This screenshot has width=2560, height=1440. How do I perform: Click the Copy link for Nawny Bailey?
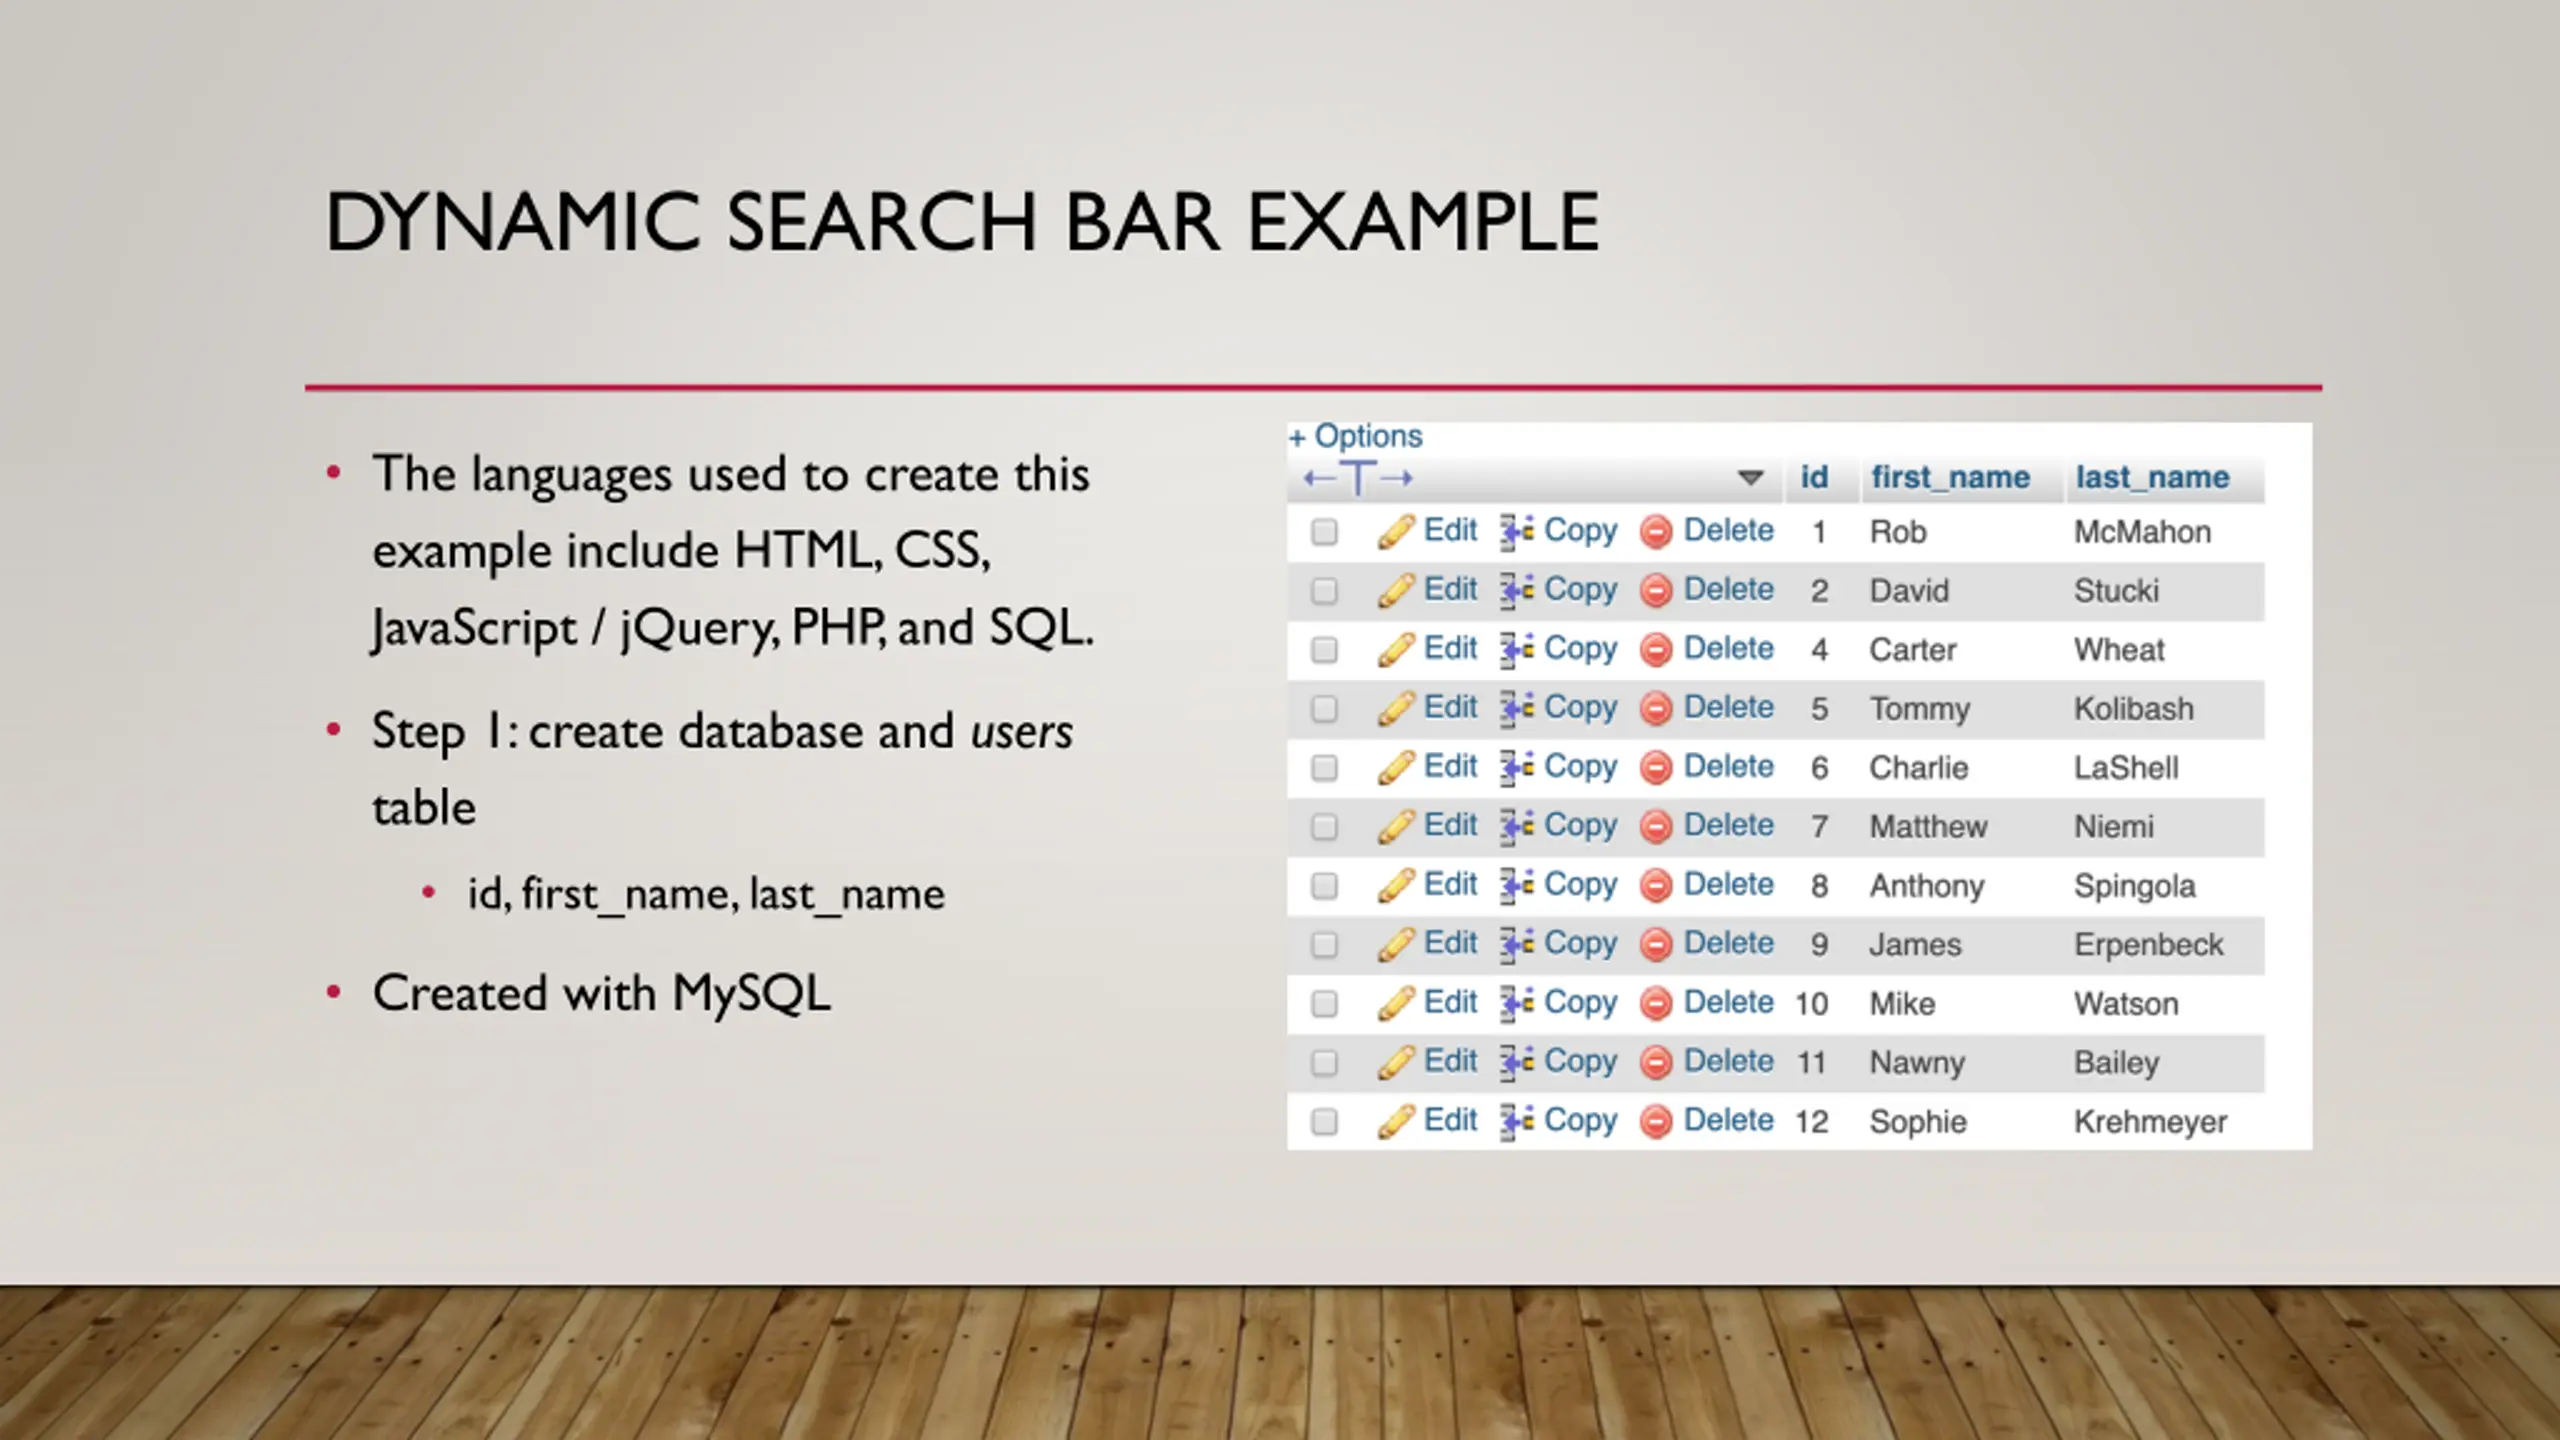coord(1580,1061)
